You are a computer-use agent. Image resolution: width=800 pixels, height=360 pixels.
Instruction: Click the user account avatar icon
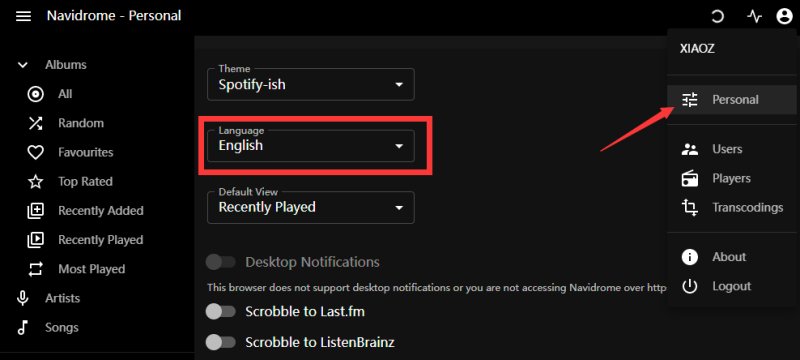784,17
